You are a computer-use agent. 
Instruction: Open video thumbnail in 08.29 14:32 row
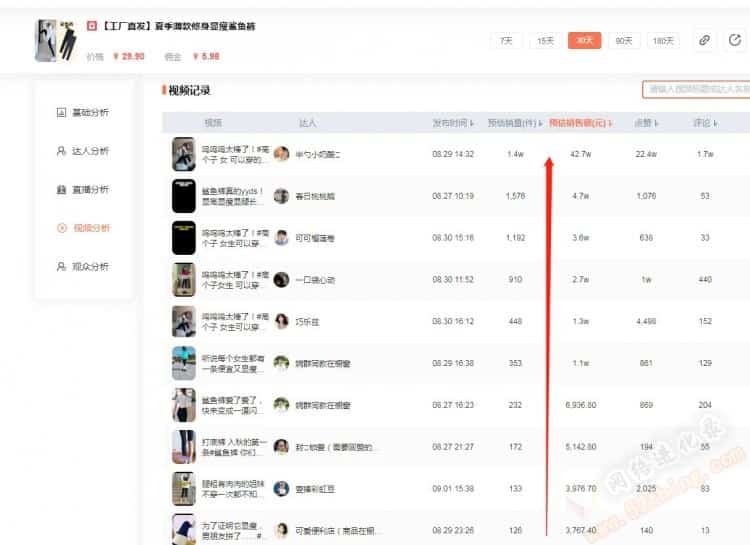[184, 154]
